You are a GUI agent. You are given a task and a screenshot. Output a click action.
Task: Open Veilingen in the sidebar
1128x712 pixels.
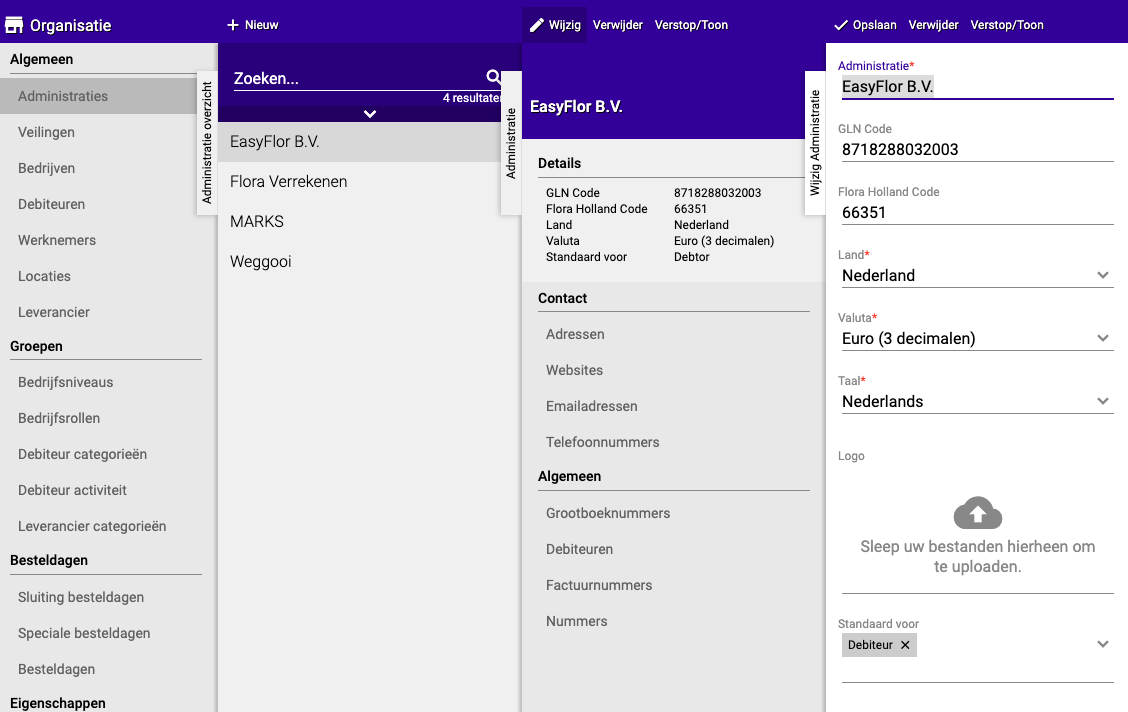coord(46,132)
